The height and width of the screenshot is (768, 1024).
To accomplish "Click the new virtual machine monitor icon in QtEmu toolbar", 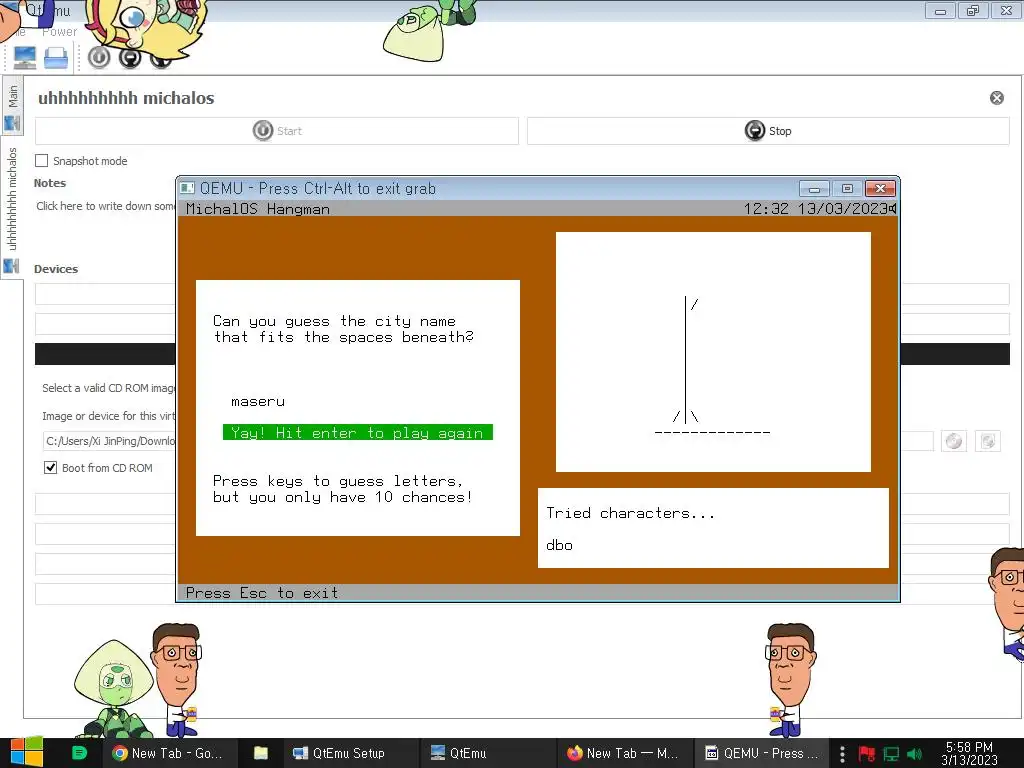I will tap(25, 58).
